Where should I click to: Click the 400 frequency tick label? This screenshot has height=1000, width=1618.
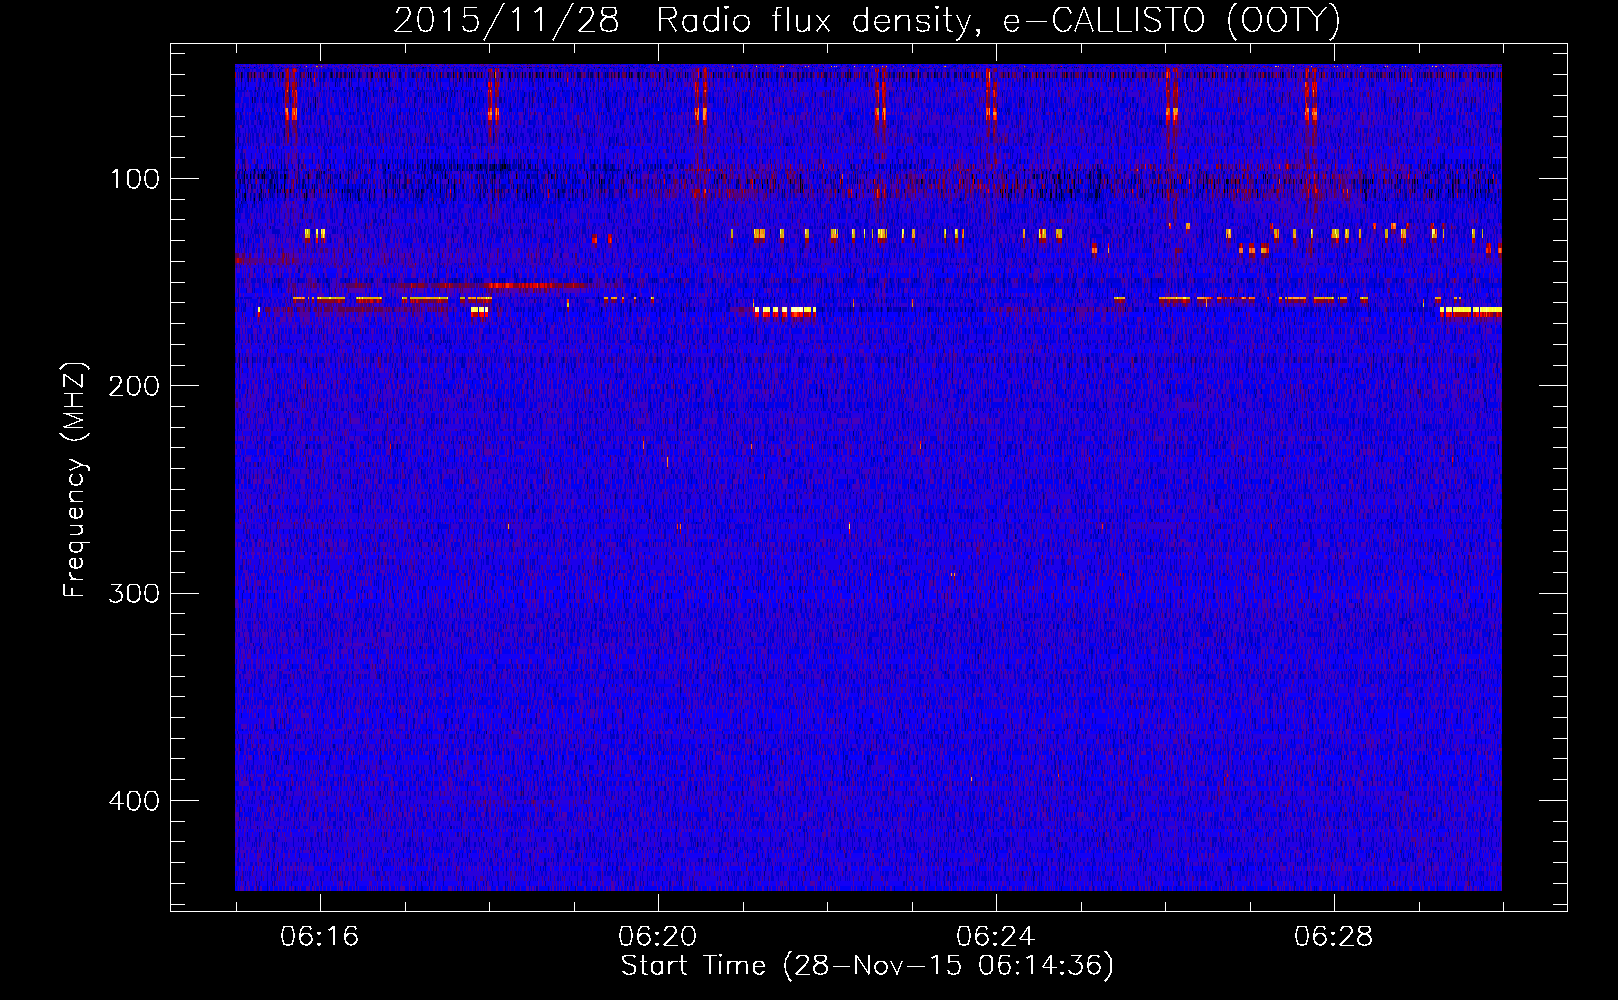(x=134, y=801)
